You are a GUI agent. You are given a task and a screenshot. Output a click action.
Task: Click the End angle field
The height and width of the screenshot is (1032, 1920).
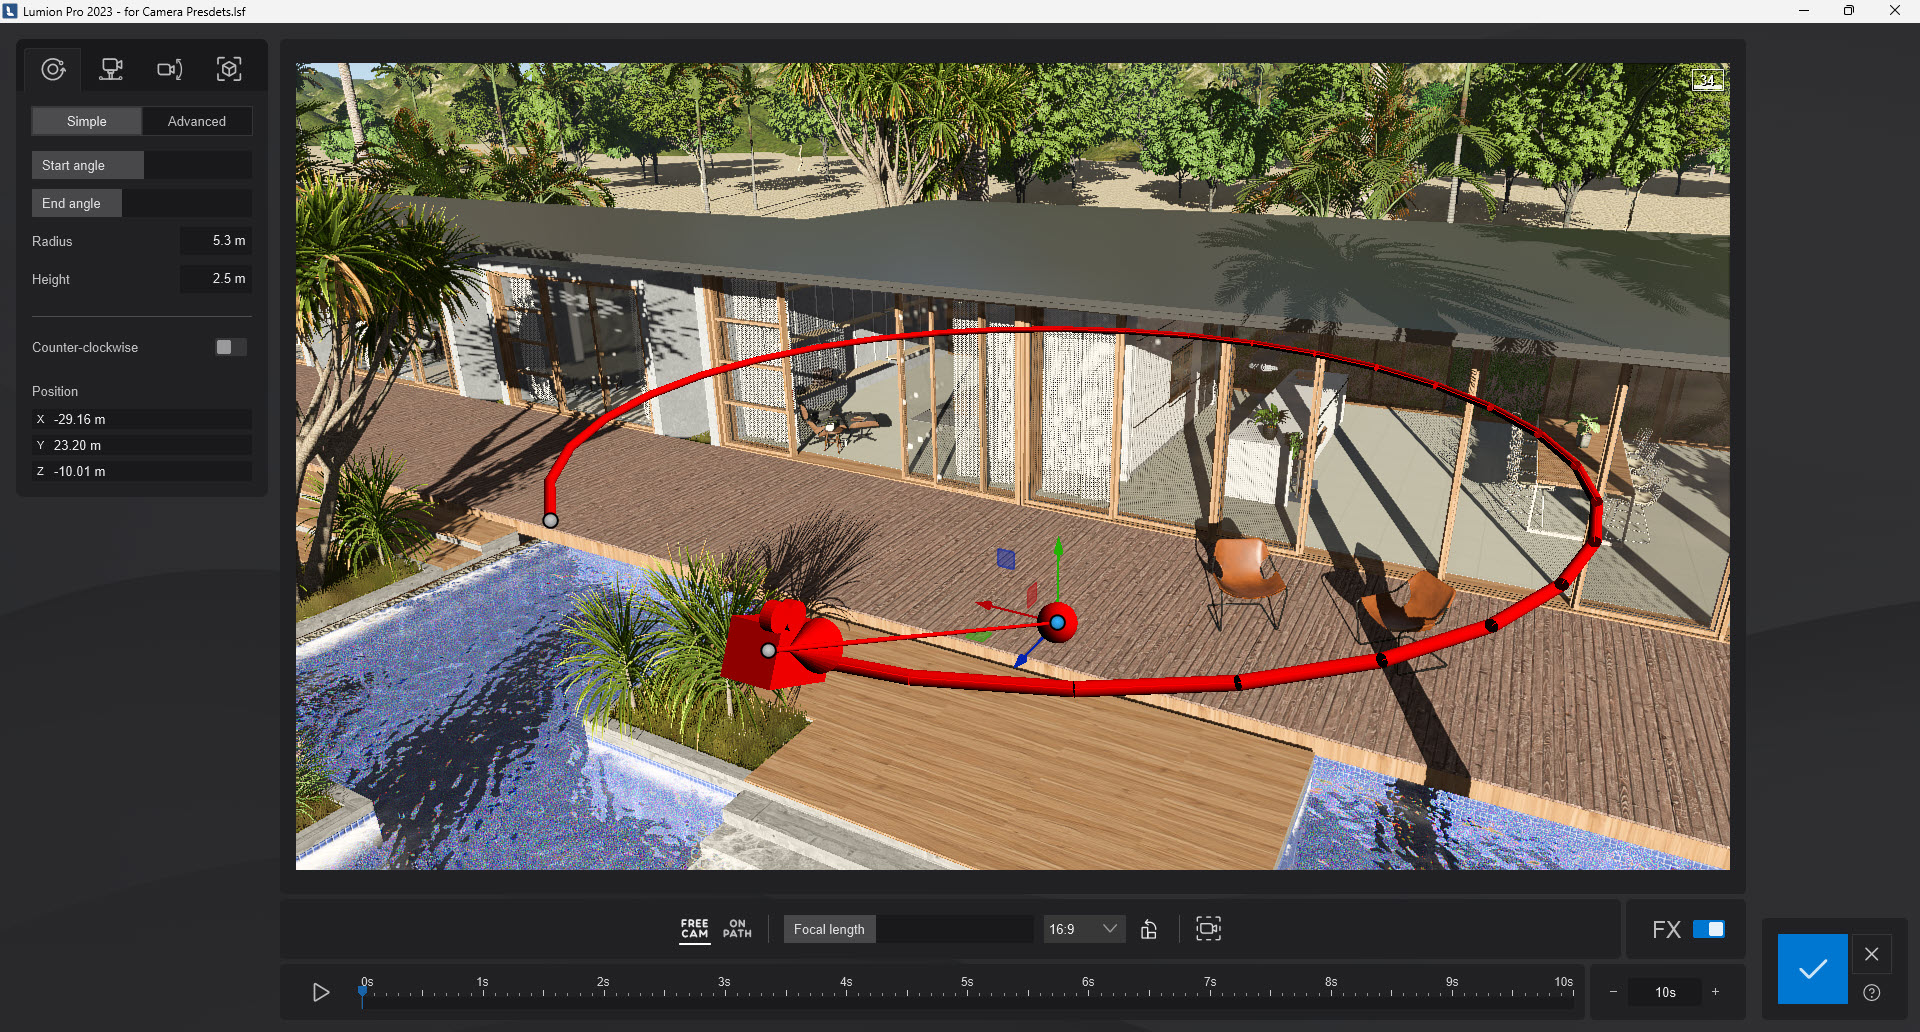75,203
